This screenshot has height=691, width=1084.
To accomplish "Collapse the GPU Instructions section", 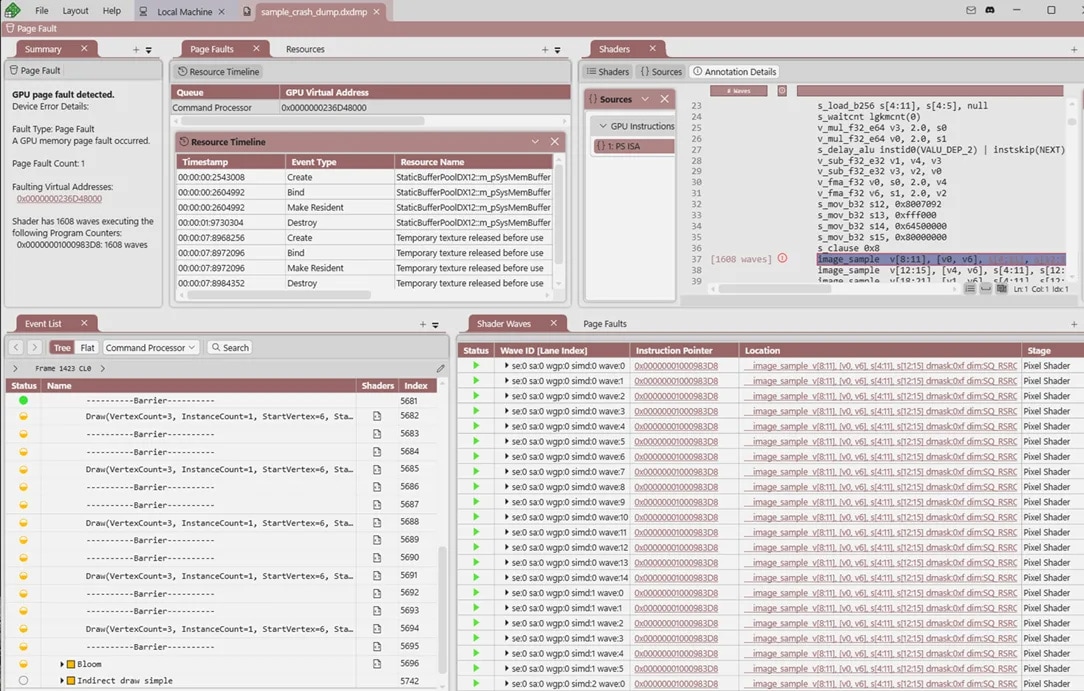I will click(x=603, y=125).
